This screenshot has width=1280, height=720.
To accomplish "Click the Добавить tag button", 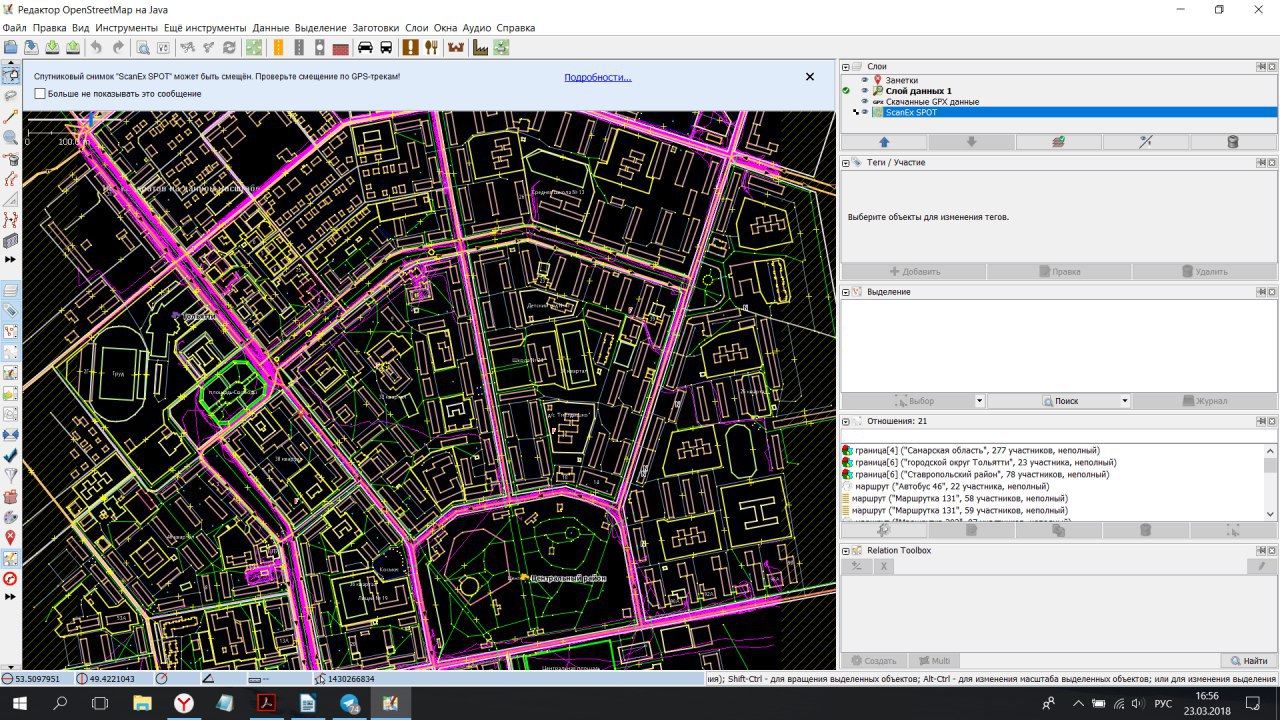I will [x=914, y=271].
